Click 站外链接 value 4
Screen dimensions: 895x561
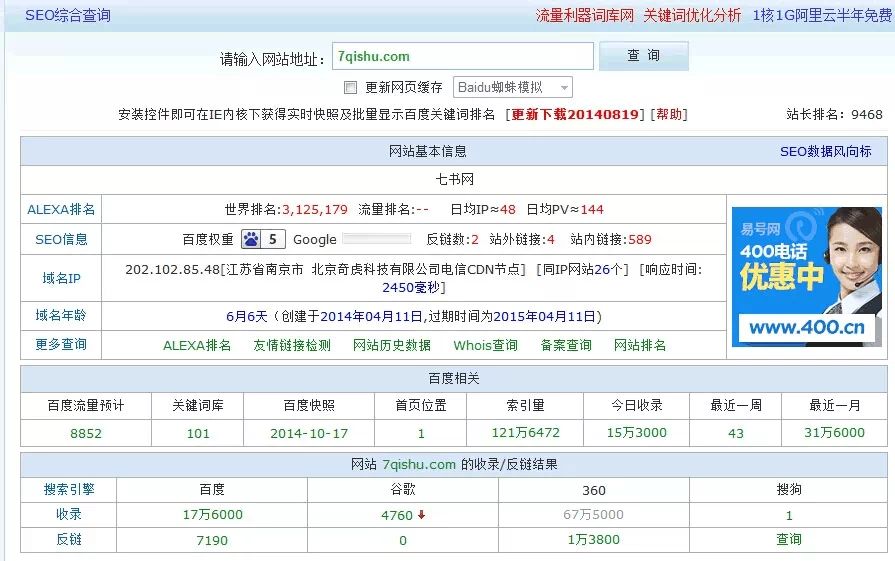pos(551,239)
